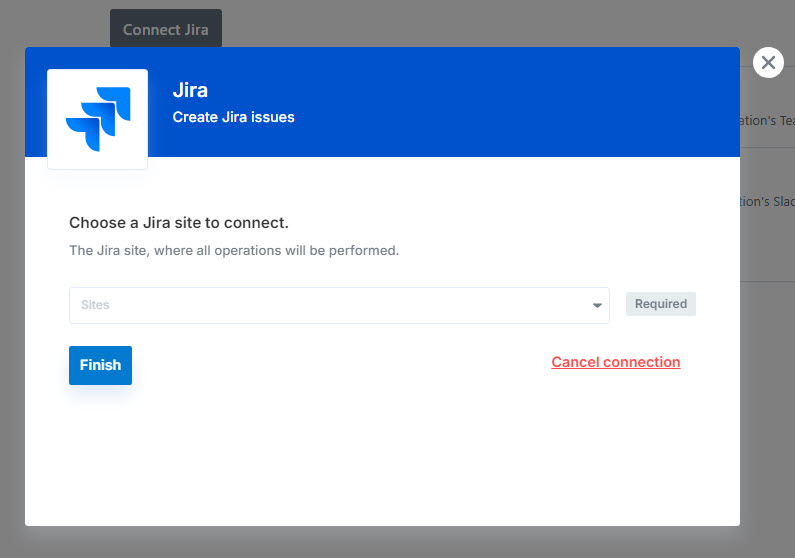This screenshot has width=795, height=558.
Task: Open the Sites dropdown
Action: [x=339, y=305]
